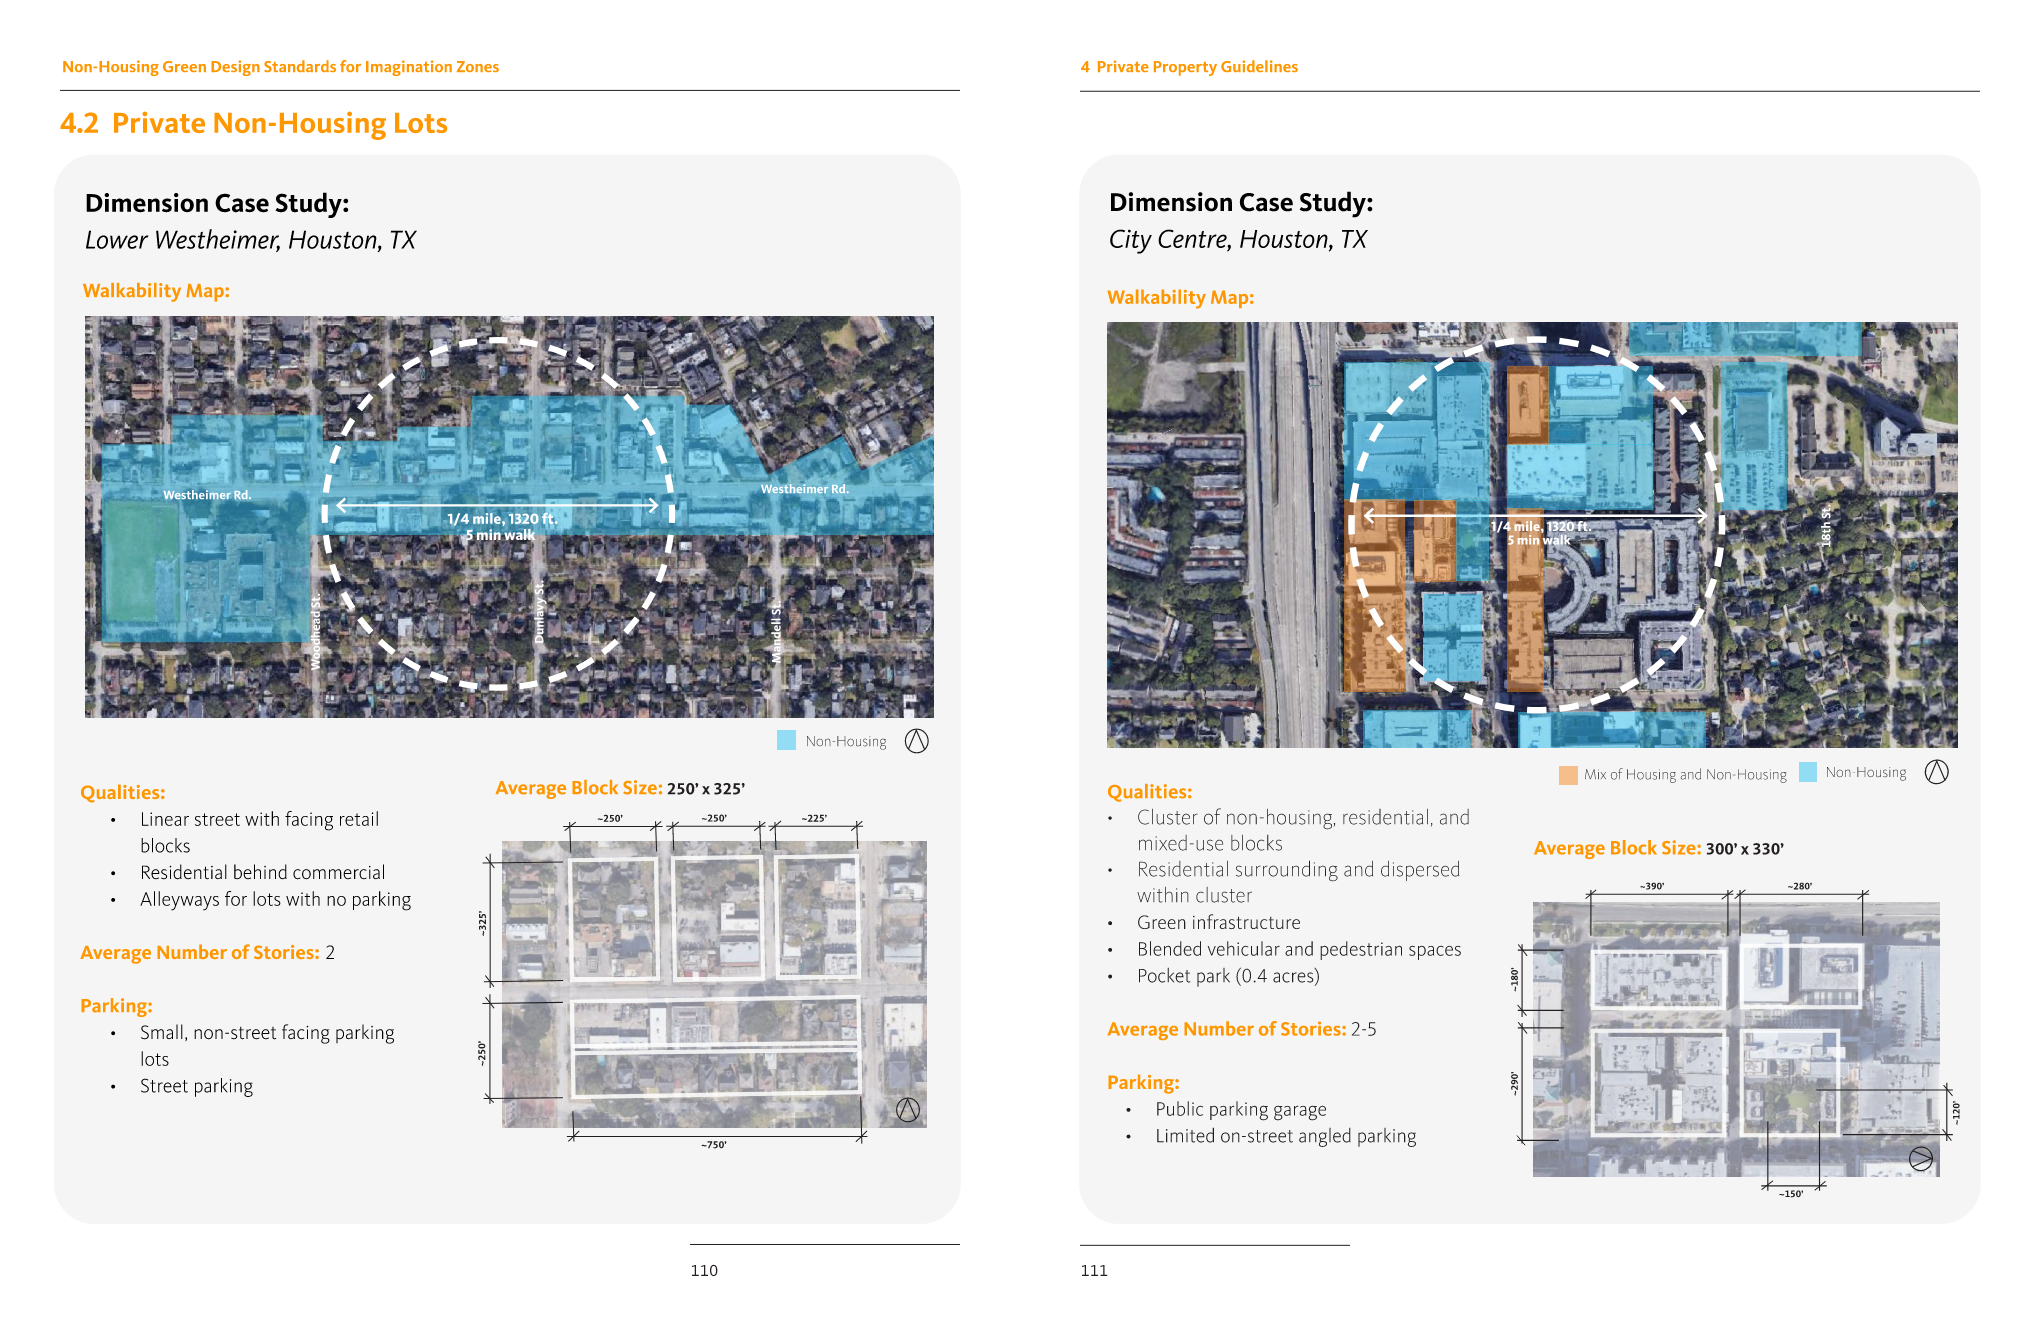Click page number 110

pos(704,1270)
